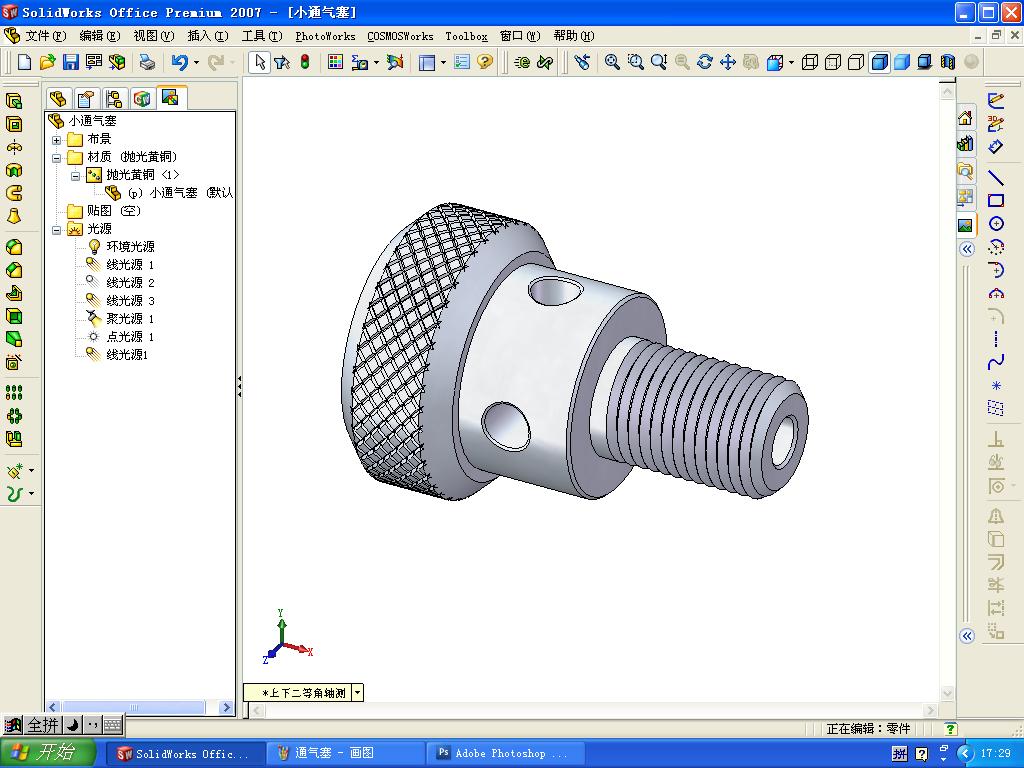Select 点光源 1 point light item
Viewport: 1024px width, 768px height.
click(130, 337)
